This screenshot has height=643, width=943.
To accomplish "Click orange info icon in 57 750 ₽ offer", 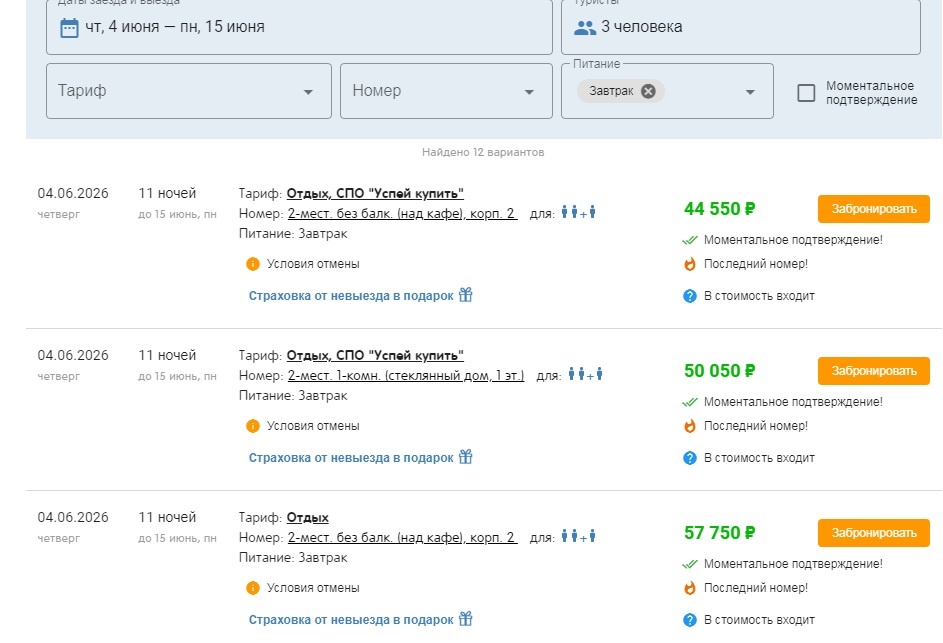I will point(253,588).
